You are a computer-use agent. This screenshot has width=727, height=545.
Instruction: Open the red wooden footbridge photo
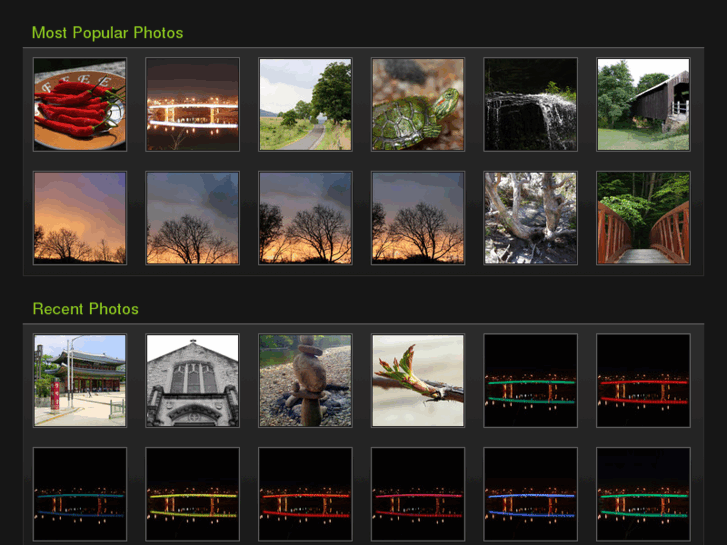(643, 218)
